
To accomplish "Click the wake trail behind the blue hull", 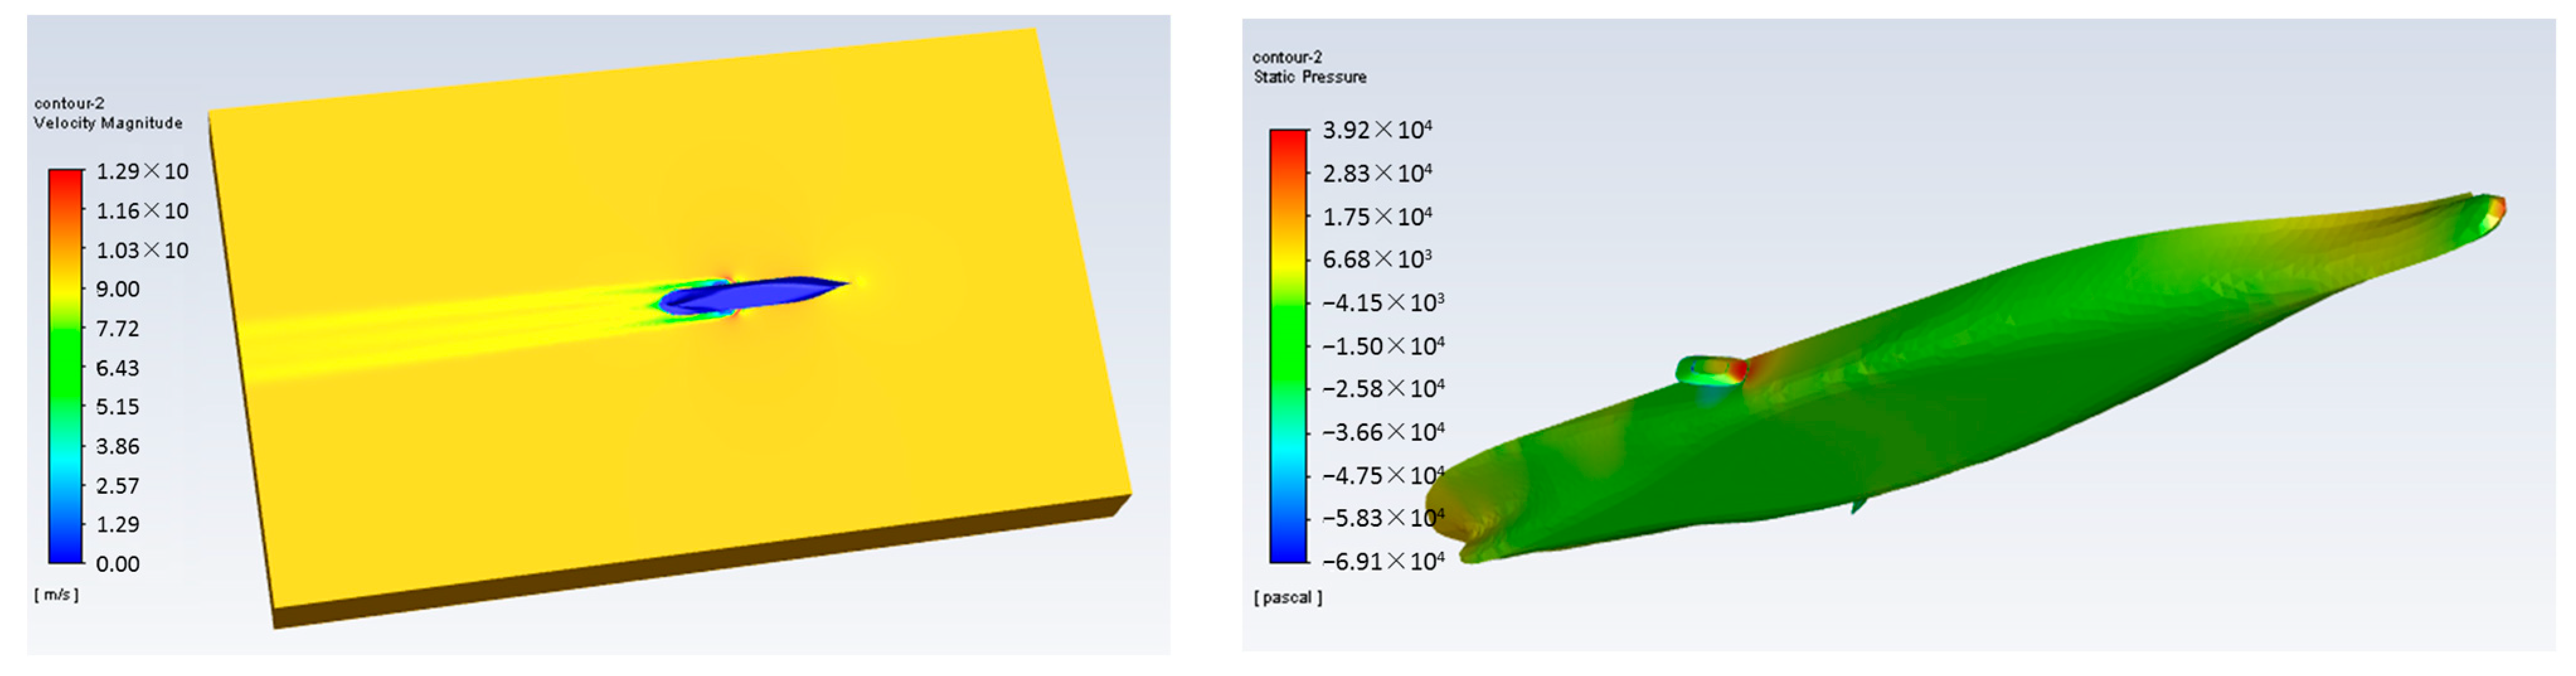I will pos(450,330).
